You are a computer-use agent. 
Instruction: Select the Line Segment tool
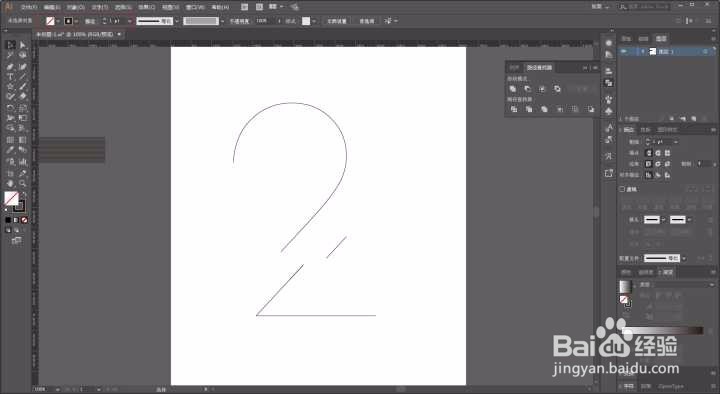[x=22, y=77]
